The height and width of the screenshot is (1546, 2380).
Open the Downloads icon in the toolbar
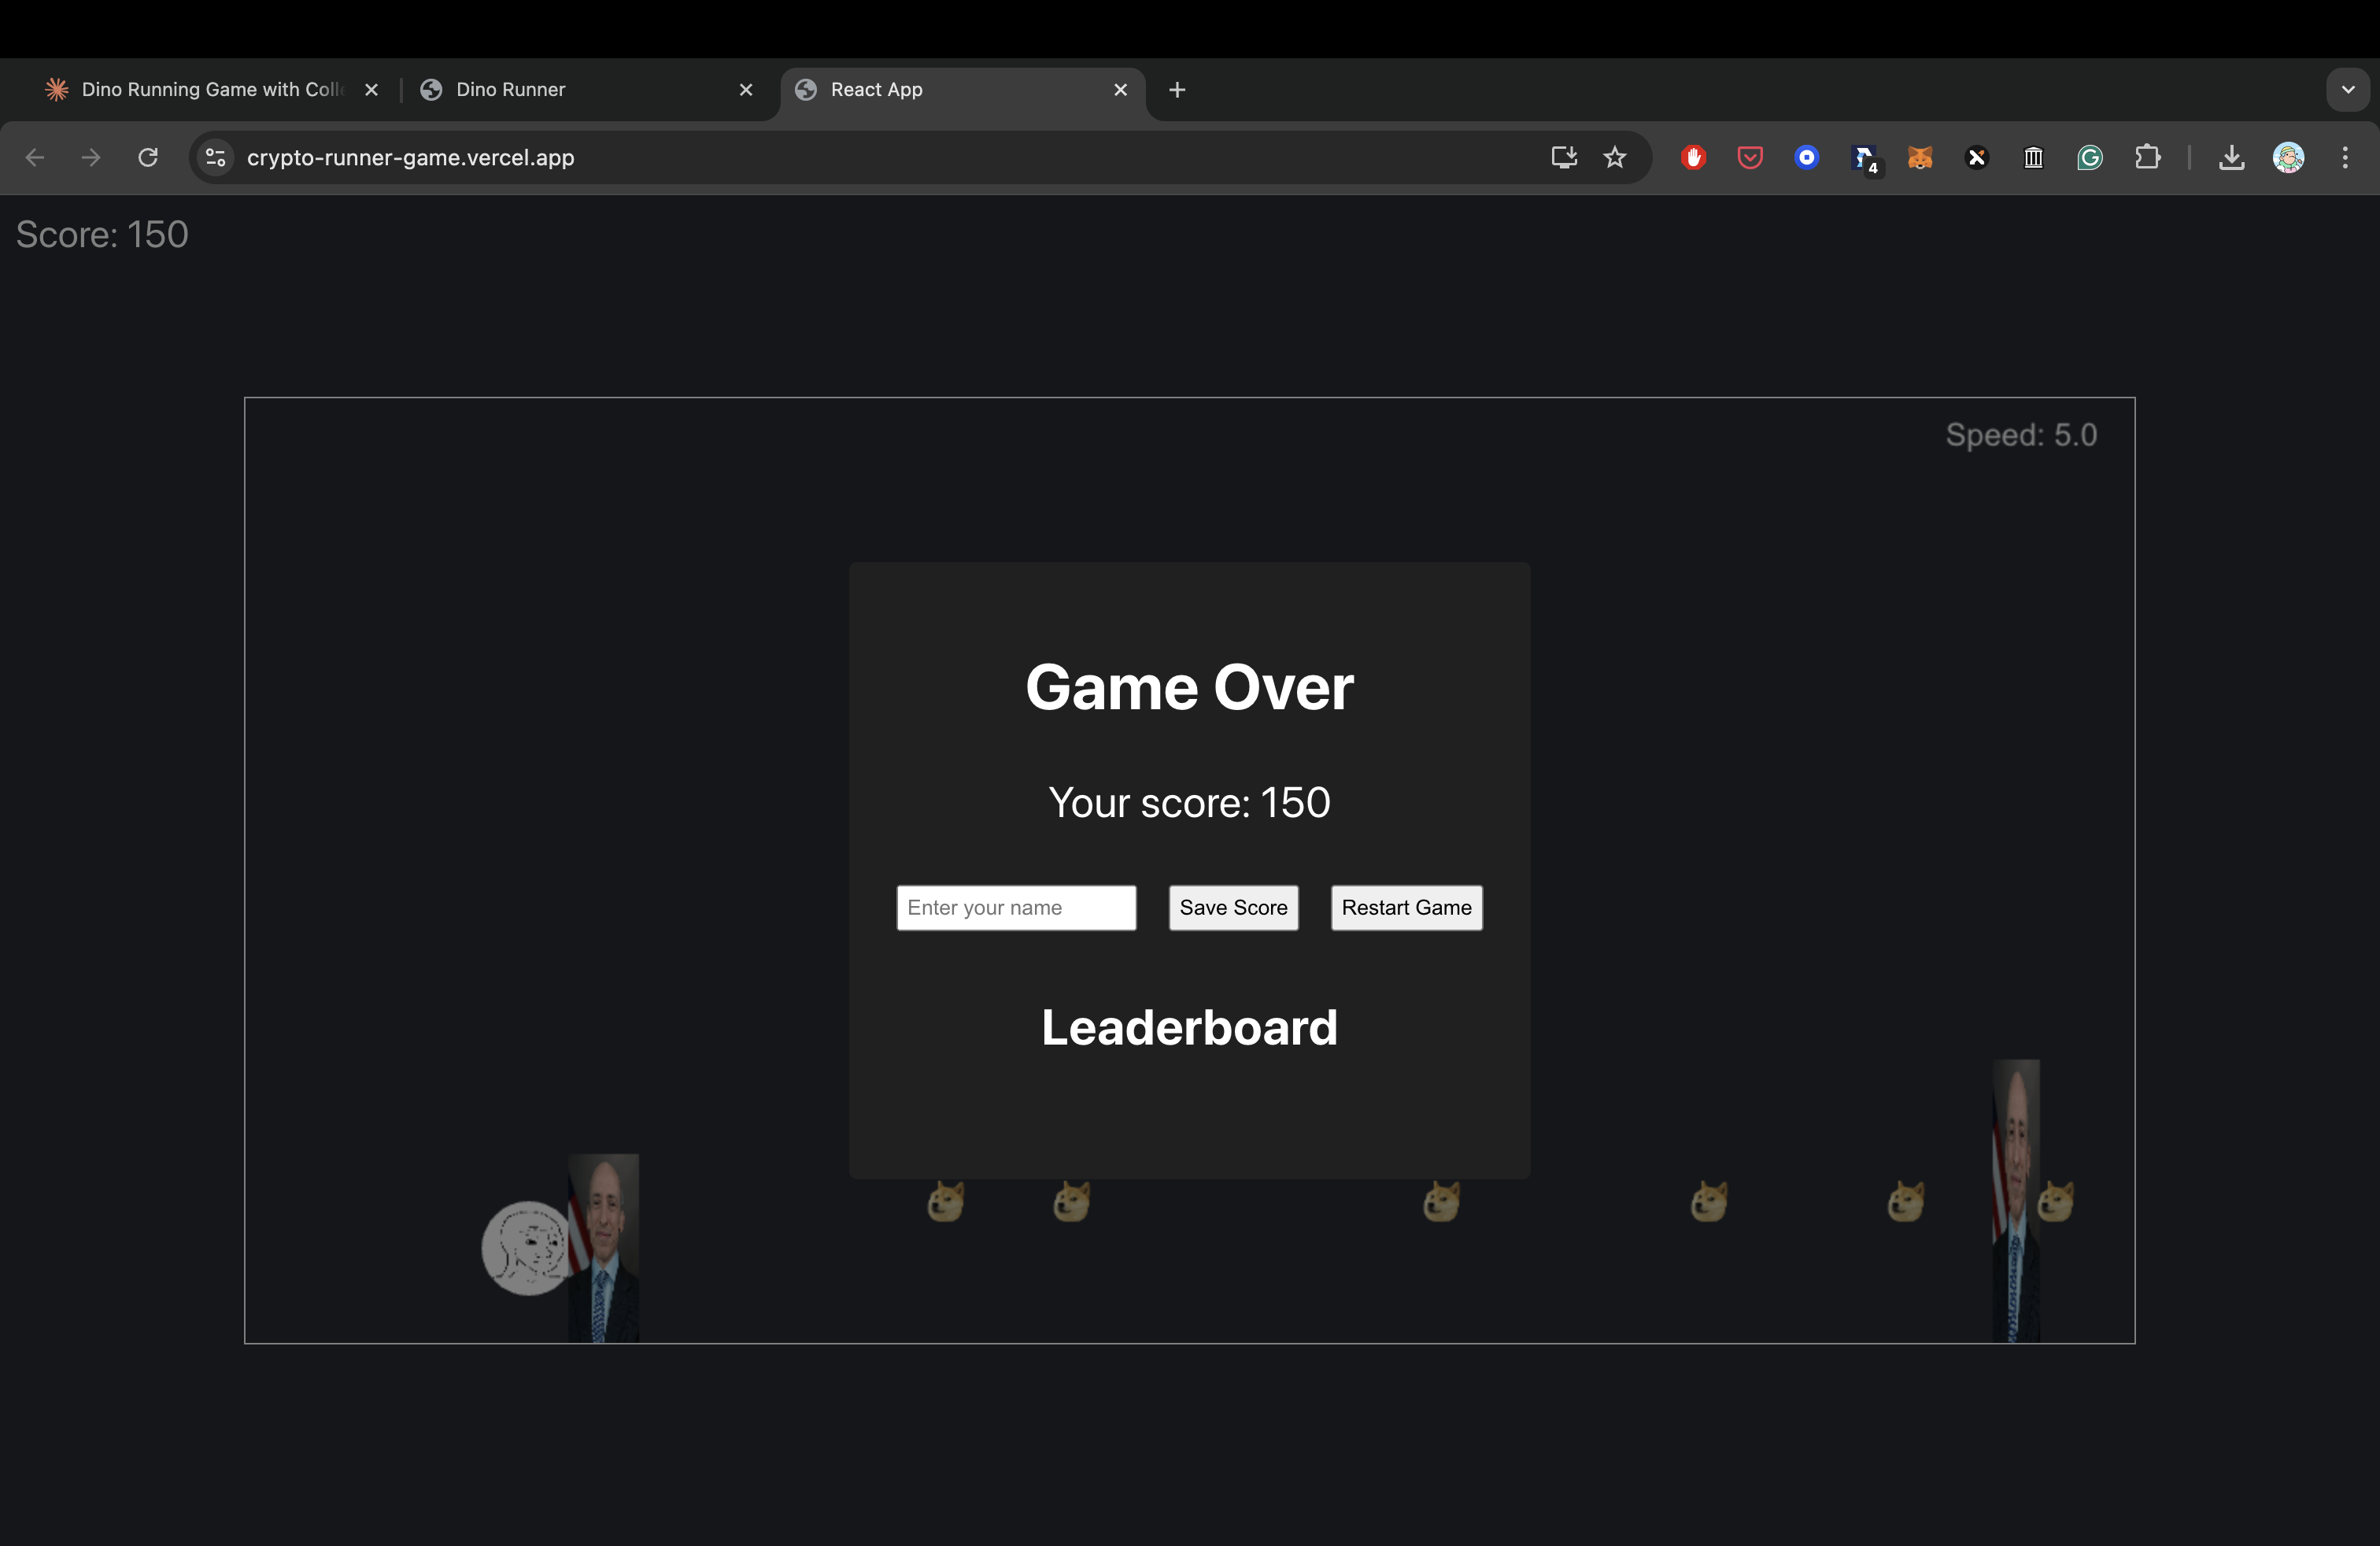2231,157
